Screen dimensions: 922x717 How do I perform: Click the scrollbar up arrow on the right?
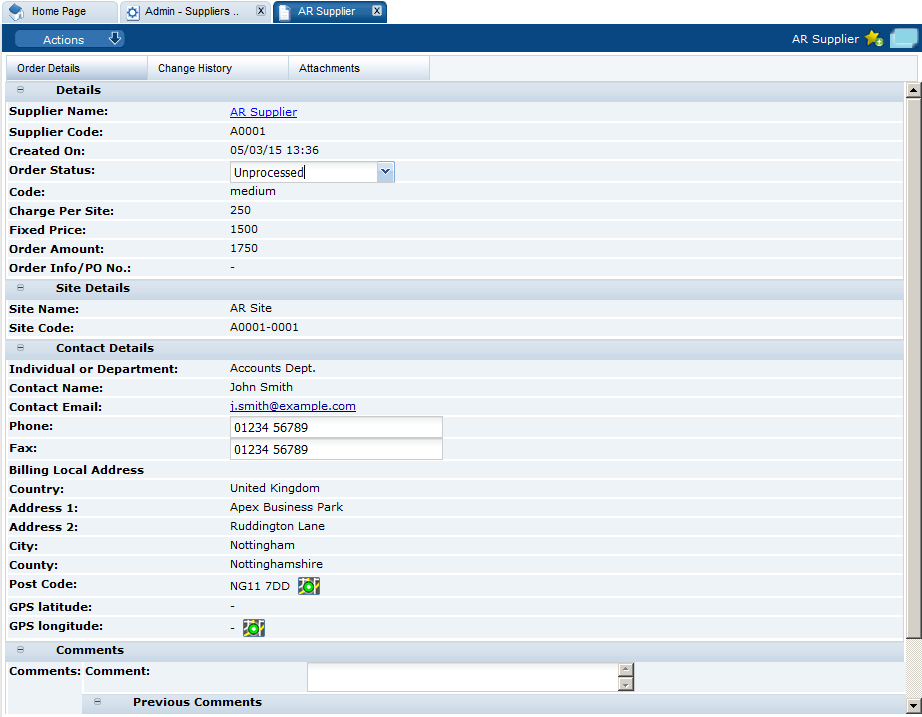(913, 89)
